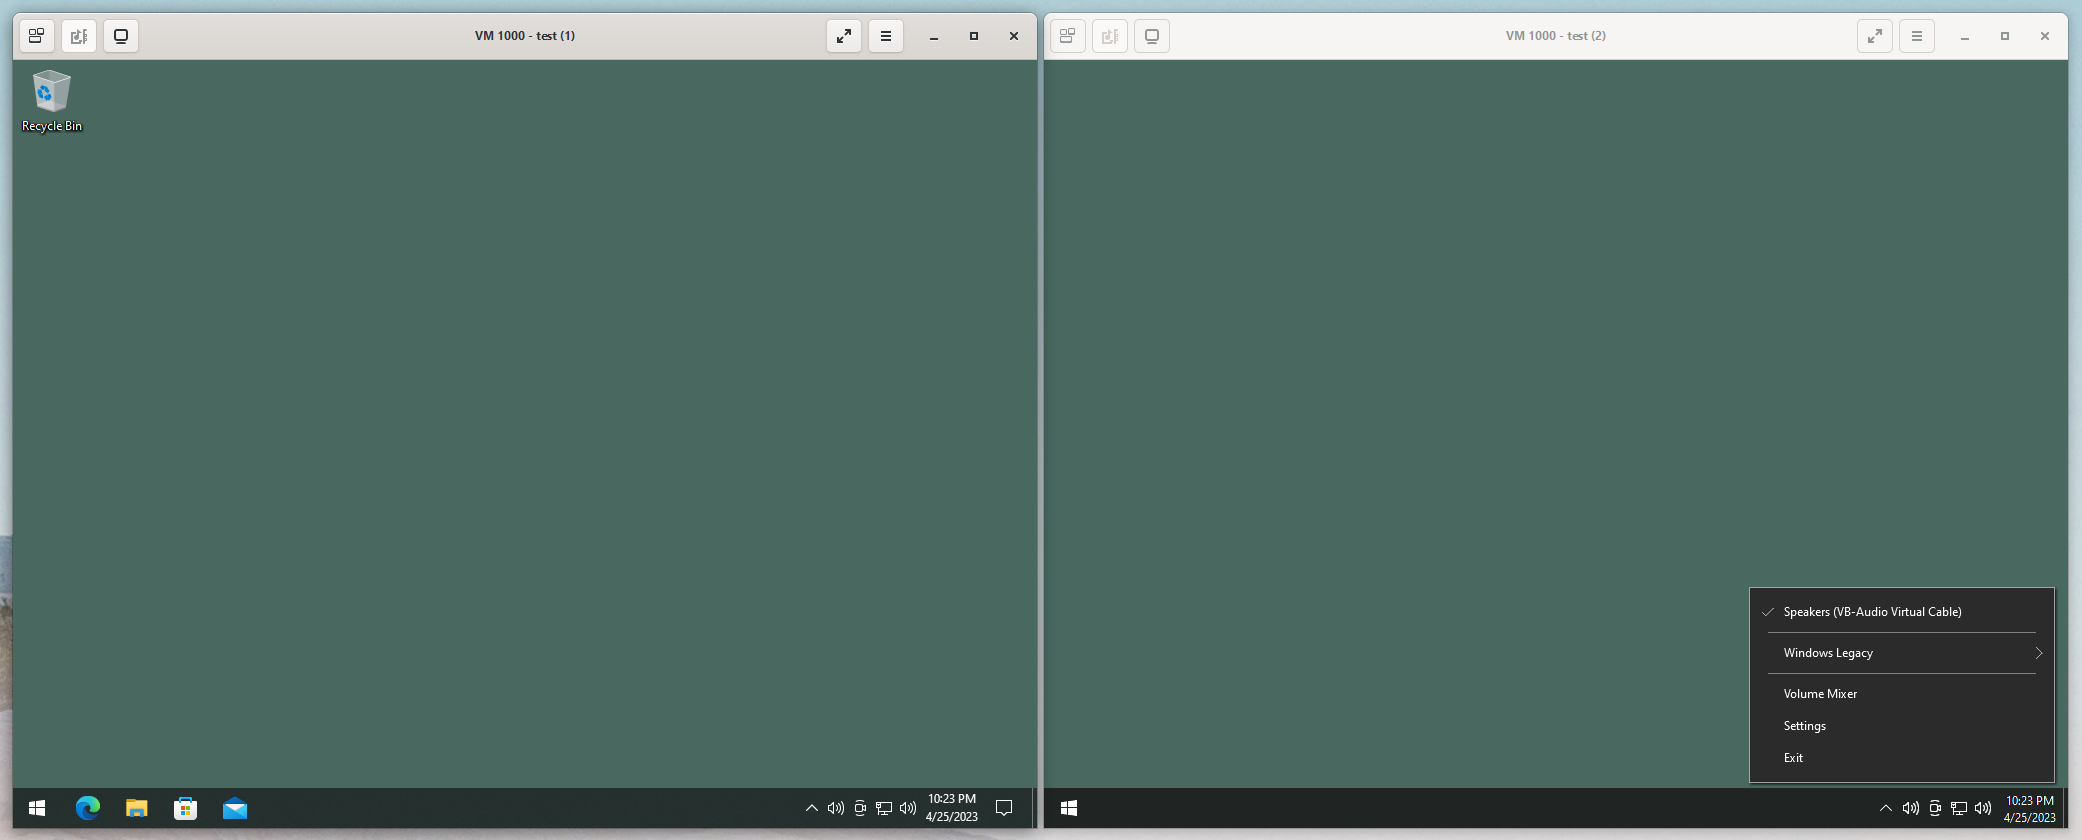This screenshot has width=2082, height=840.
Task: Open the Start menu in test (2) window
Action: [x=1068, y=808]
